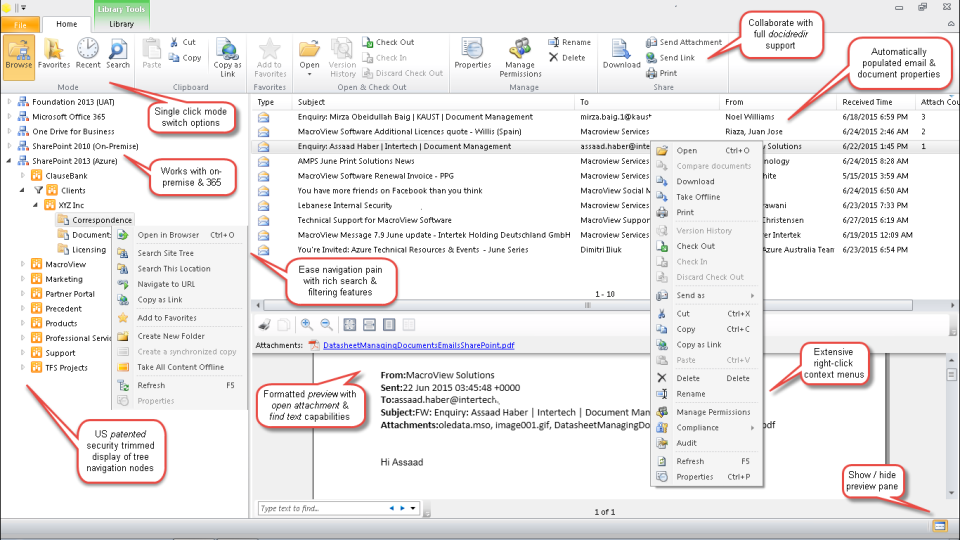This screenshot has width=960, height=540.
Task: Choose Navigate to URL in the tree menu
Action: click(180, 284)
